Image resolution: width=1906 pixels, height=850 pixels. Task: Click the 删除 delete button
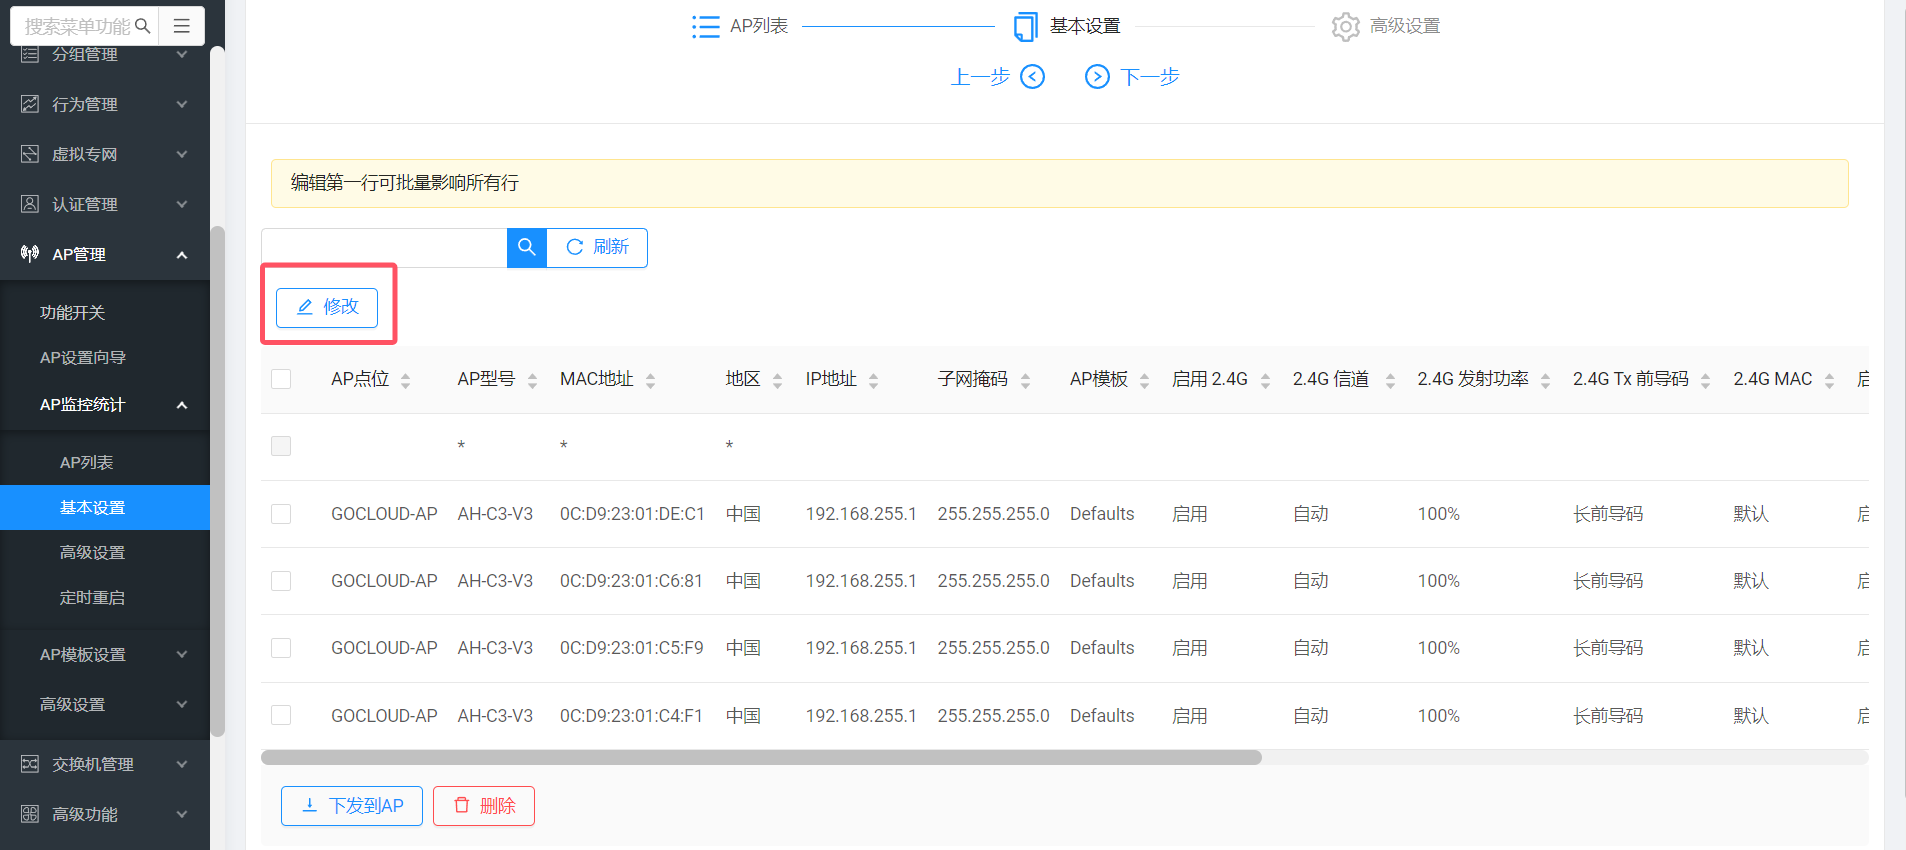tap(484, 806)
